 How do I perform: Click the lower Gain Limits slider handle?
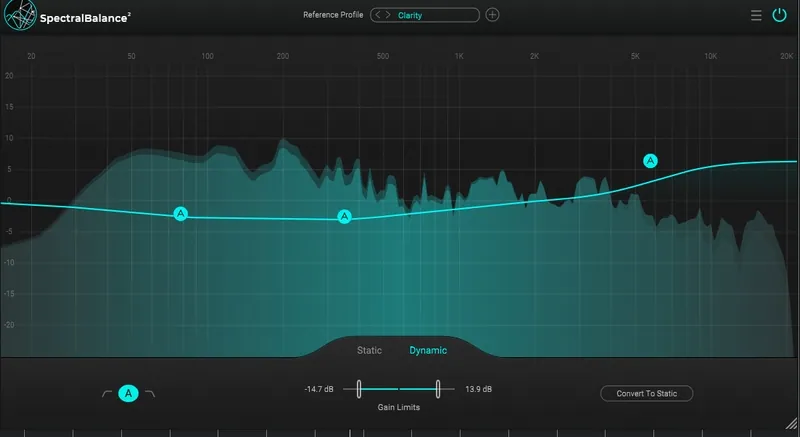pyautogui.click(x=357, y=388)
